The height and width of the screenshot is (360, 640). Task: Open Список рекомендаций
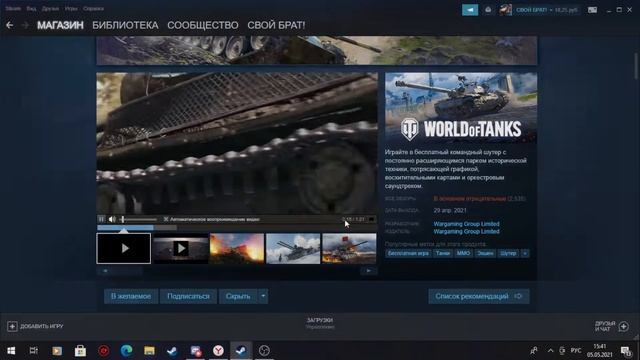pyautogui.click(x=479, y=296)
